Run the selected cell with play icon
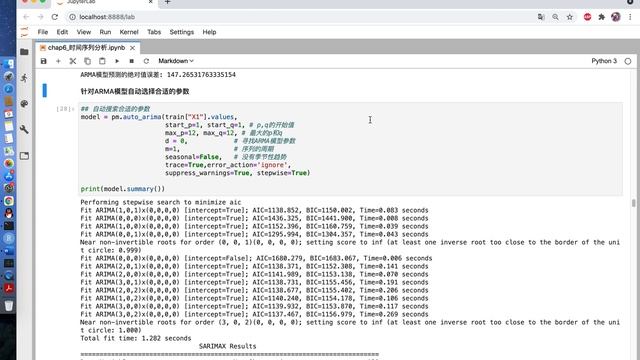The image size is (640, 360). [117, 61]
